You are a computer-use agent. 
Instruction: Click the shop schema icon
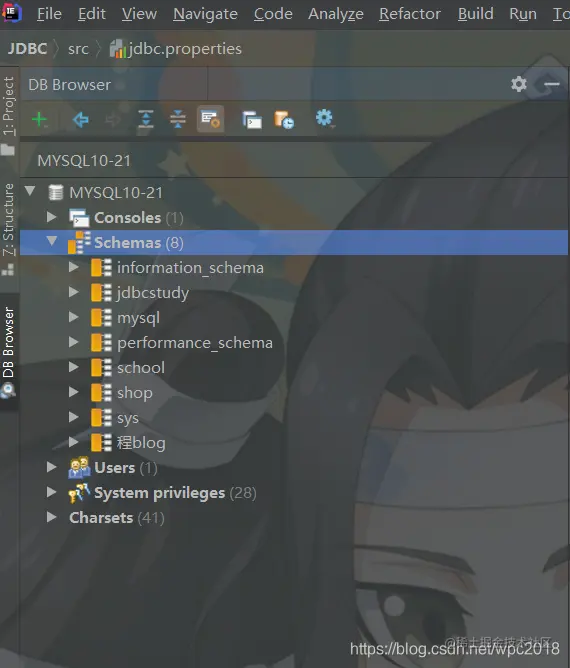click(x=101, y=392)
